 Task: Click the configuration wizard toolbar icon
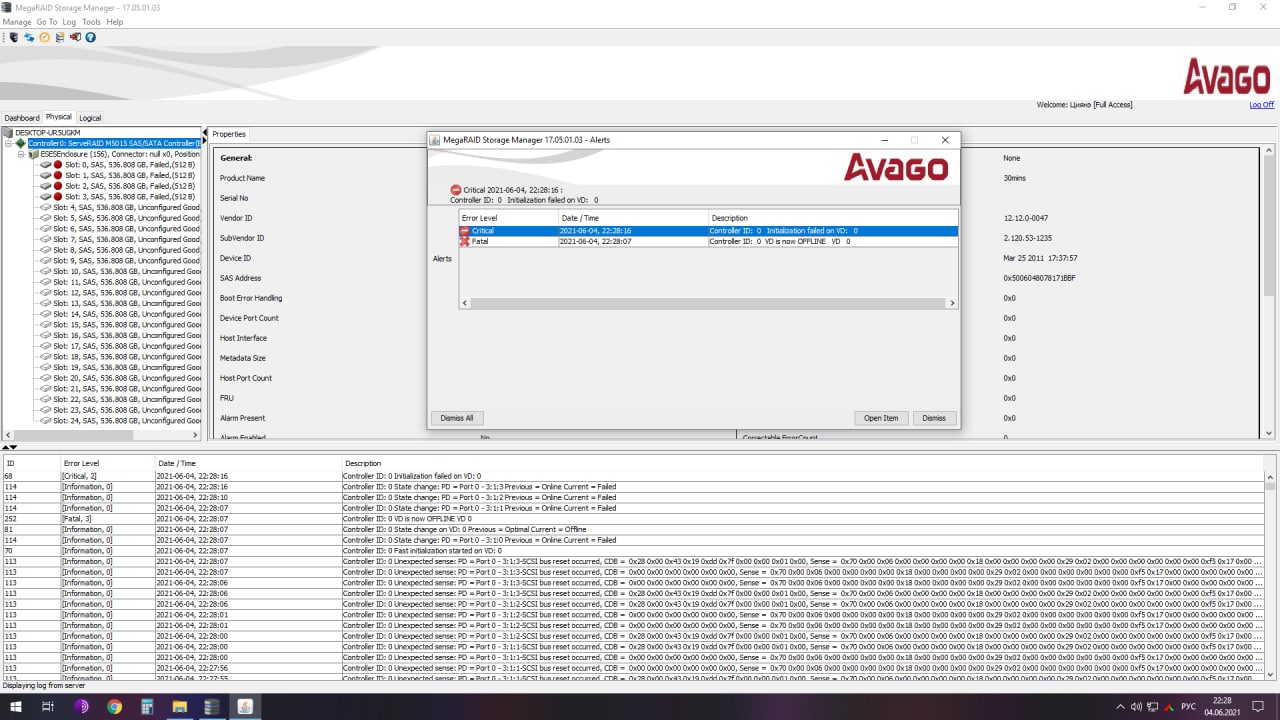pos(60,37)
